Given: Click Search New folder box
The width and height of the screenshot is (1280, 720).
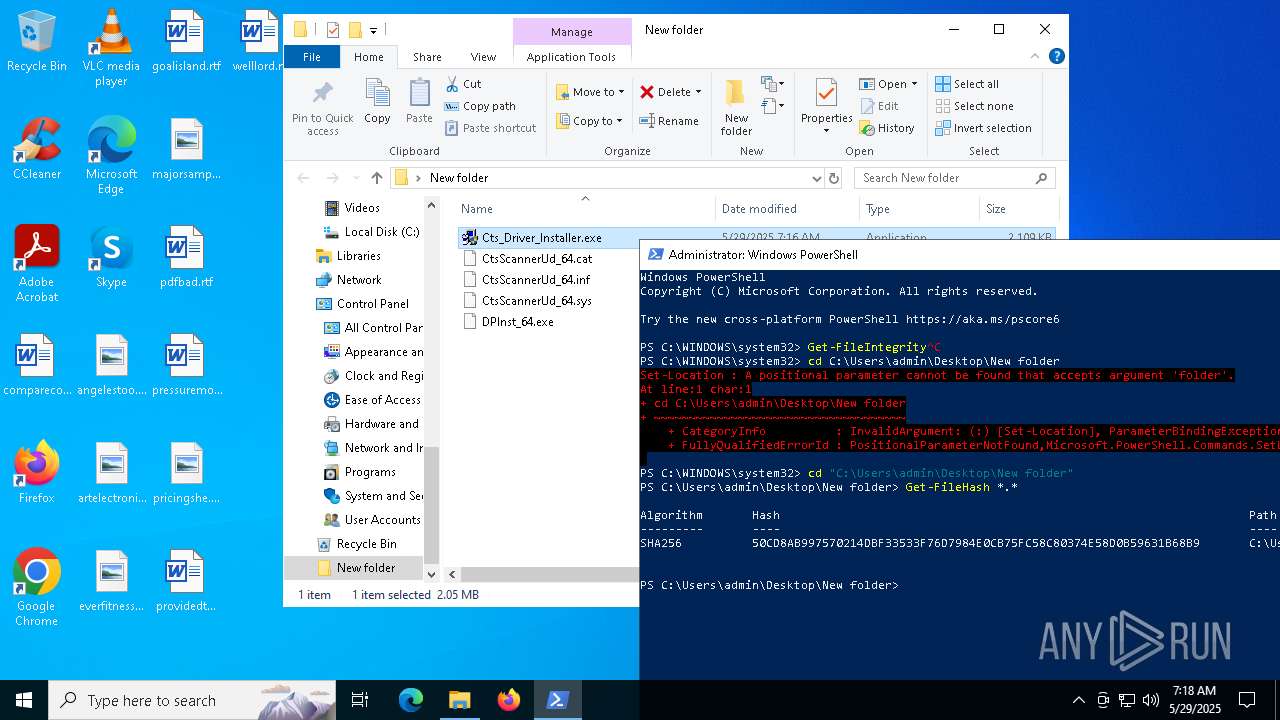Looking at the screenshot, I should click(x=954, y=178).
